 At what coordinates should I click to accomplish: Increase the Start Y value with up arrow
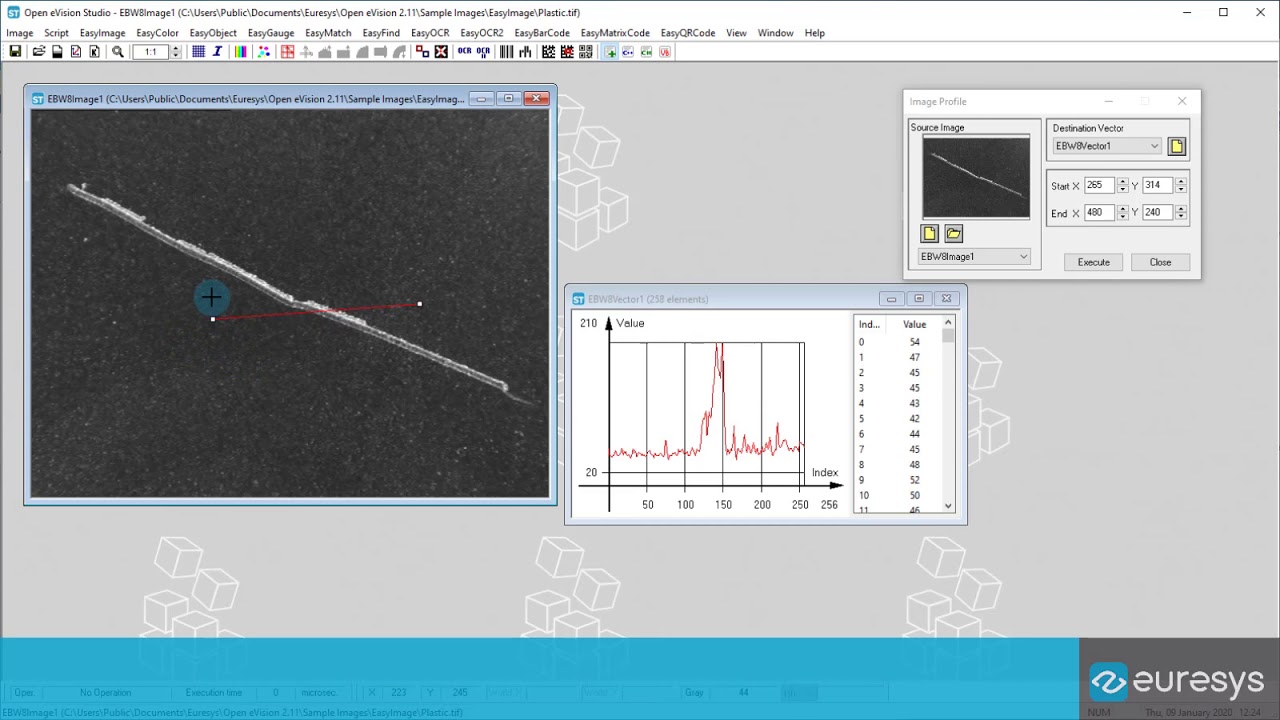1181,182
